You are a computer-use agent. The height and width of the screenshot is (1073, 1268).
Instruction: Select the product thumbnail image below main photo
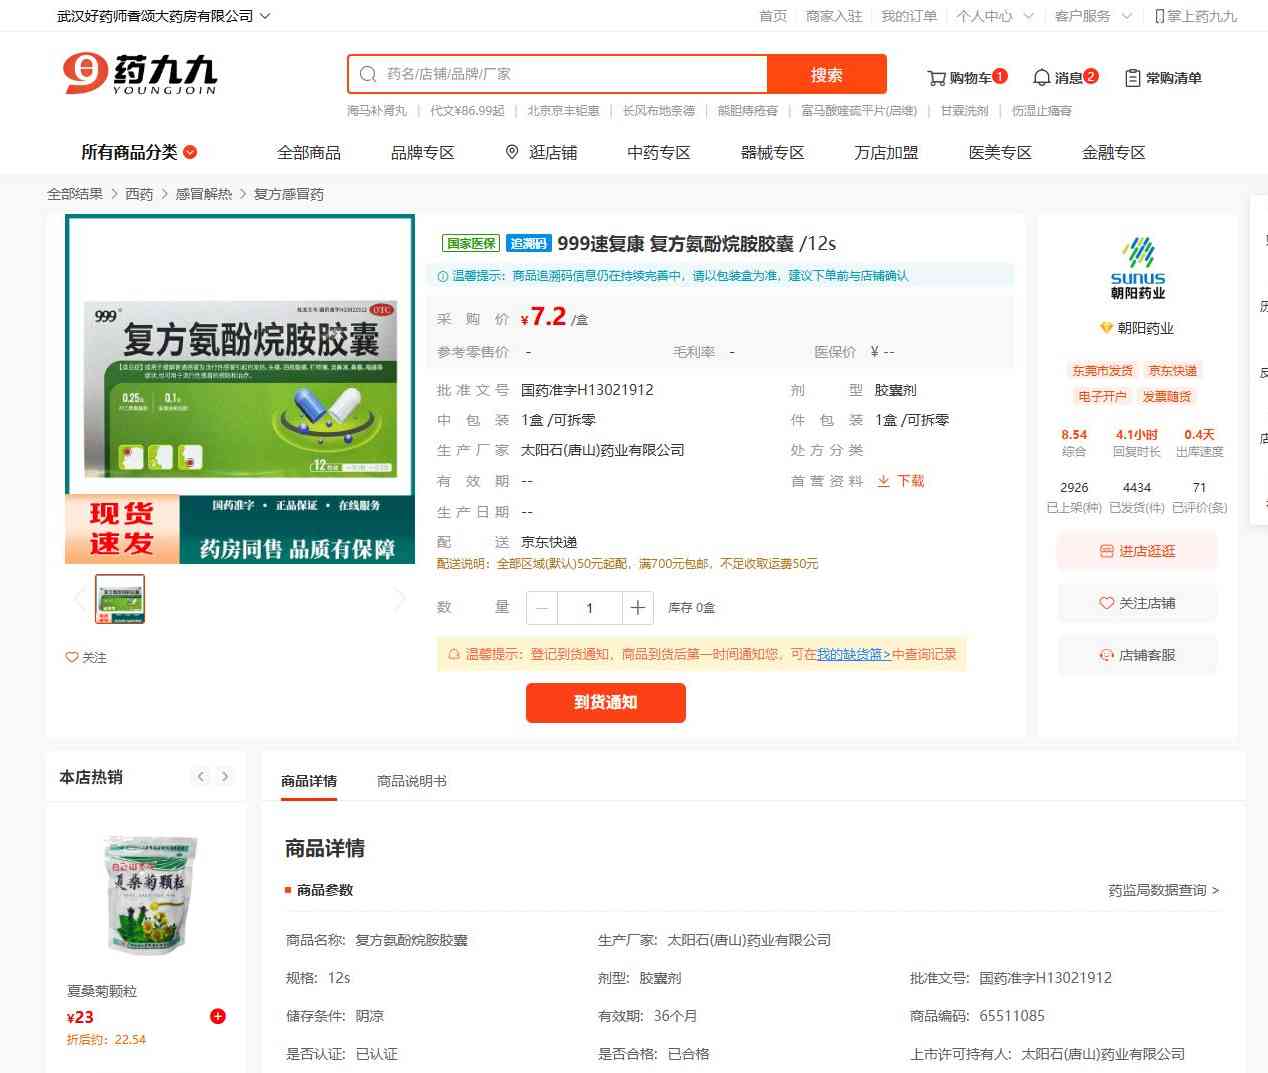120,599
